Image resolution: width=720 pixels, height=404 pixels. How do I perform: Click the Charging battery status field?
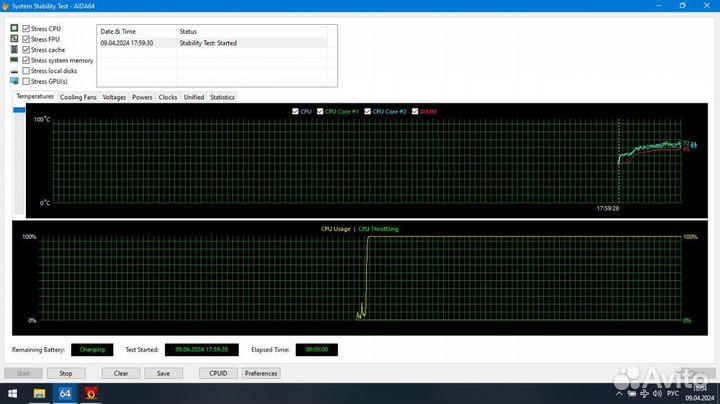point(92,349)
